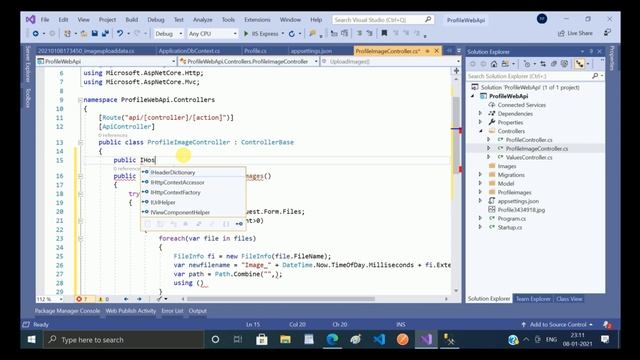Switch to the appsettings.json tab
640x360 pixels.
(311, 51)
